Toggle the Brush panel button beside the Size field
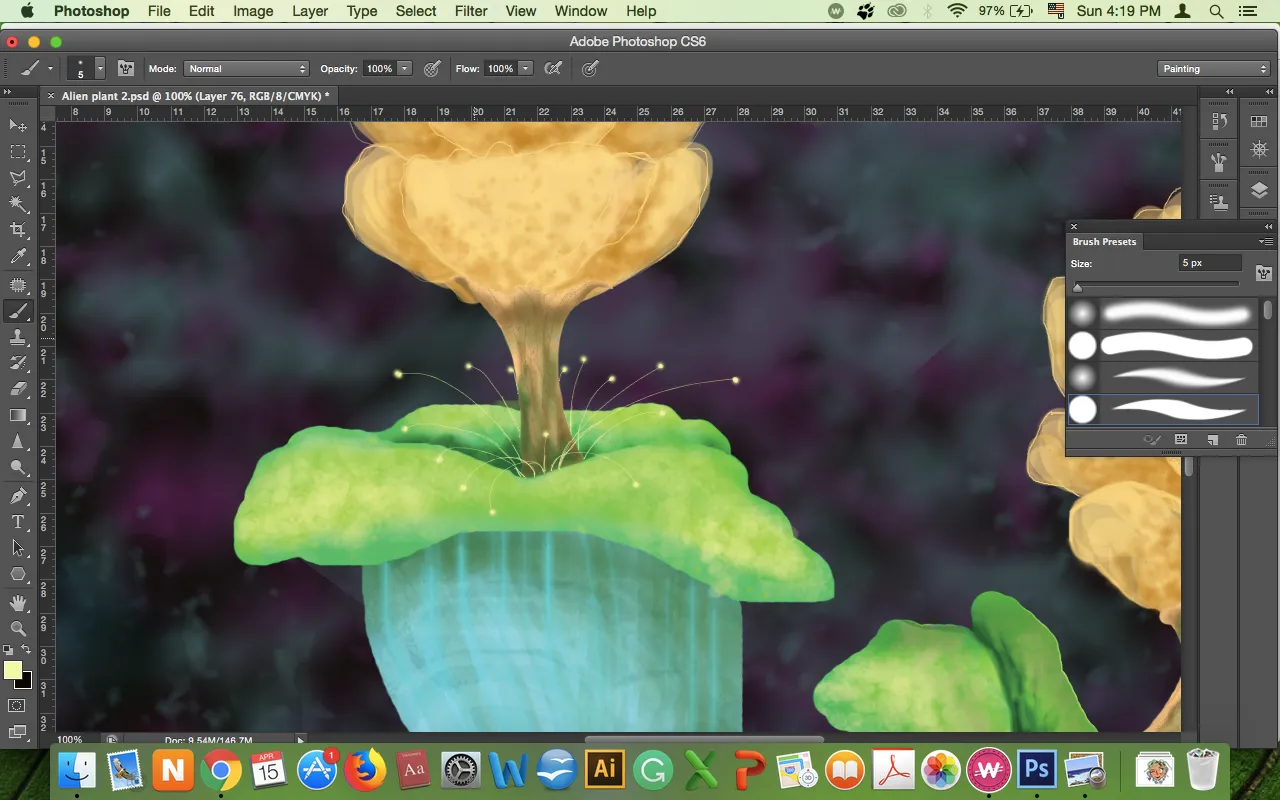The width and height of the screenshot is (1280, 800). point(1264,273)
